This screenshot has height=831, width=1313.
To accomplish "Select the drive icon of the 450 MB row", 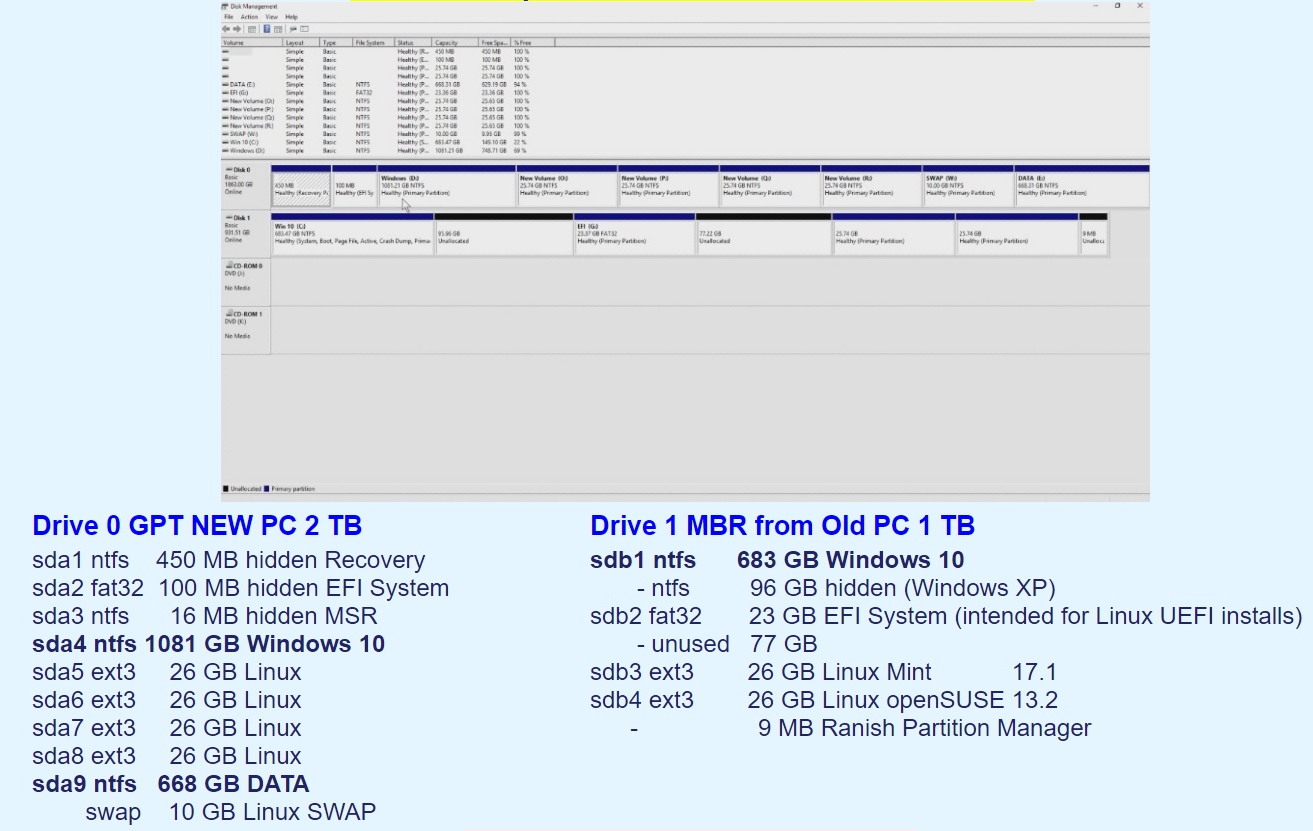I will click(225, 51).
